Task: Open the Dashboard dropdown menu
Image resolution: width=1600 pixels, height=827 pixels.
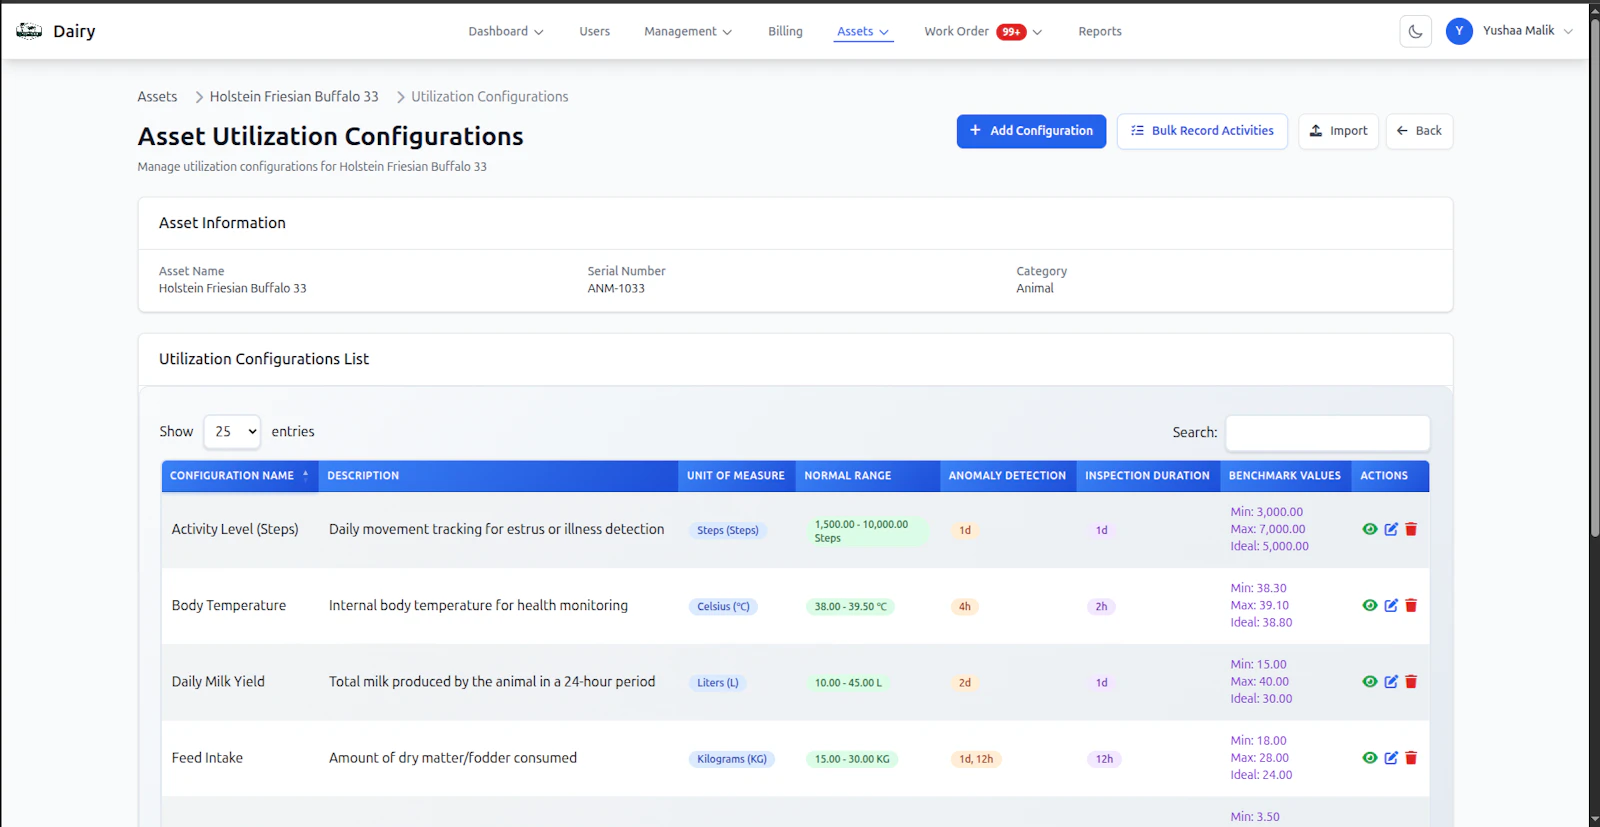Action: click(x=506, y=31)
